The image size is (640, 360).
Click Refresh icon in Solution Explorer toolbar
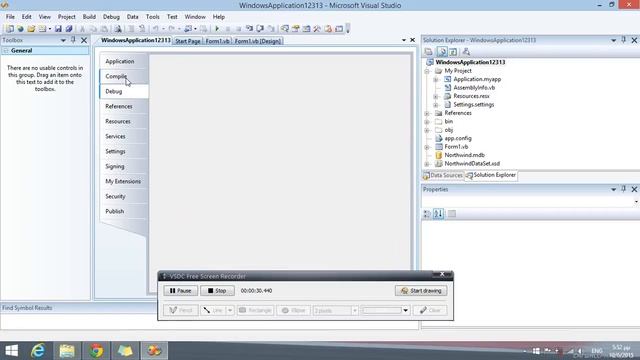pyautogui.click(x=453, y=52)
